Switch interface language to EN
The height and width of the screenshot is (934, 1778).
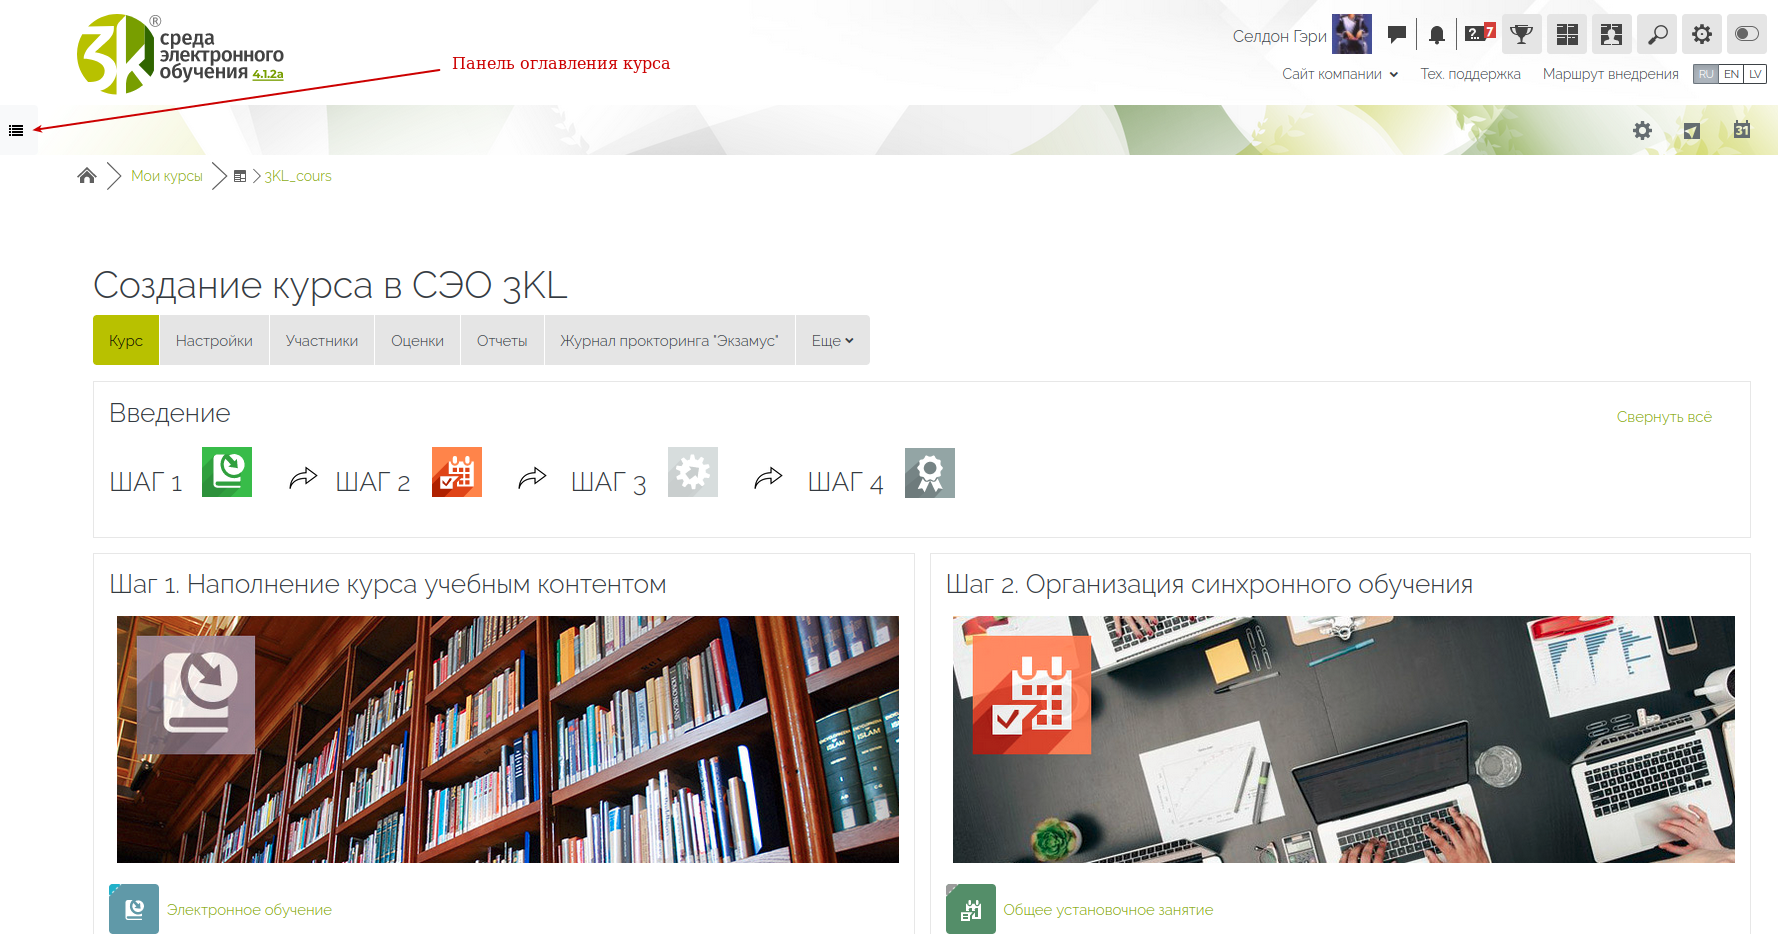(x=1731, y=74)
